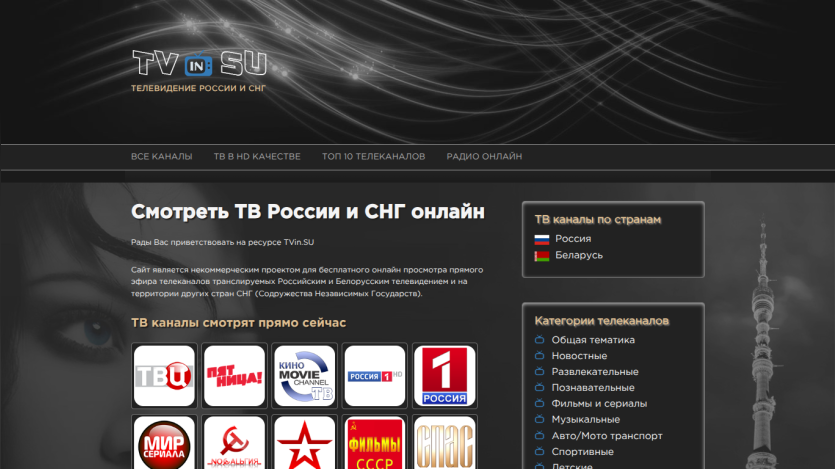Click TV icon beside Музыкальные
835x469 pixels.
pyautogui.click(x=539, y=419)
